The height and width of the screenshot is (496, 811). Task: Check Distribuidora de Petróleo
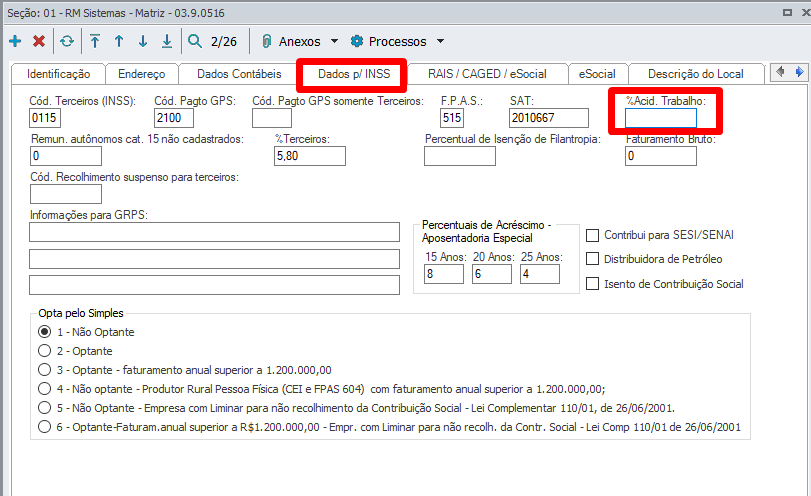[x=592, y=259]
